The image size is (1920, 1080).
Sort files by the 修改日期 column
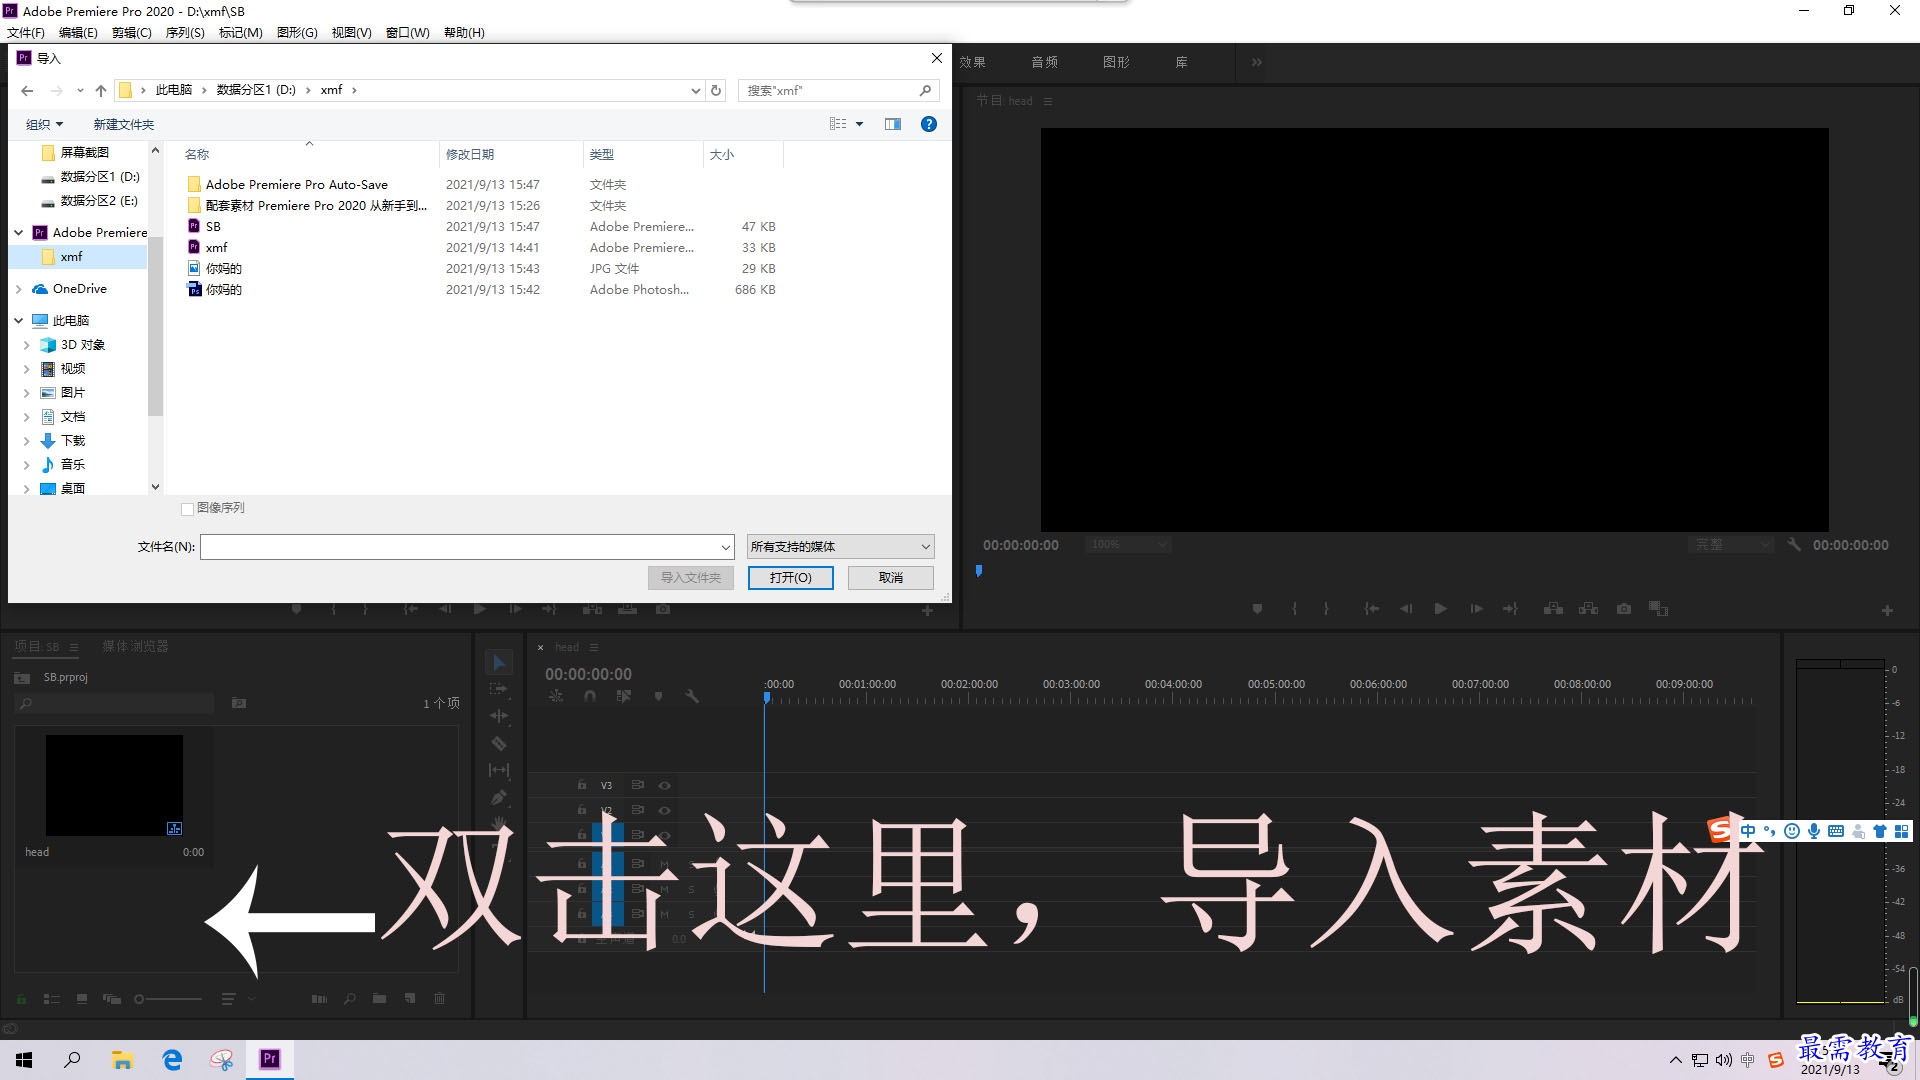tap(470, 154)
